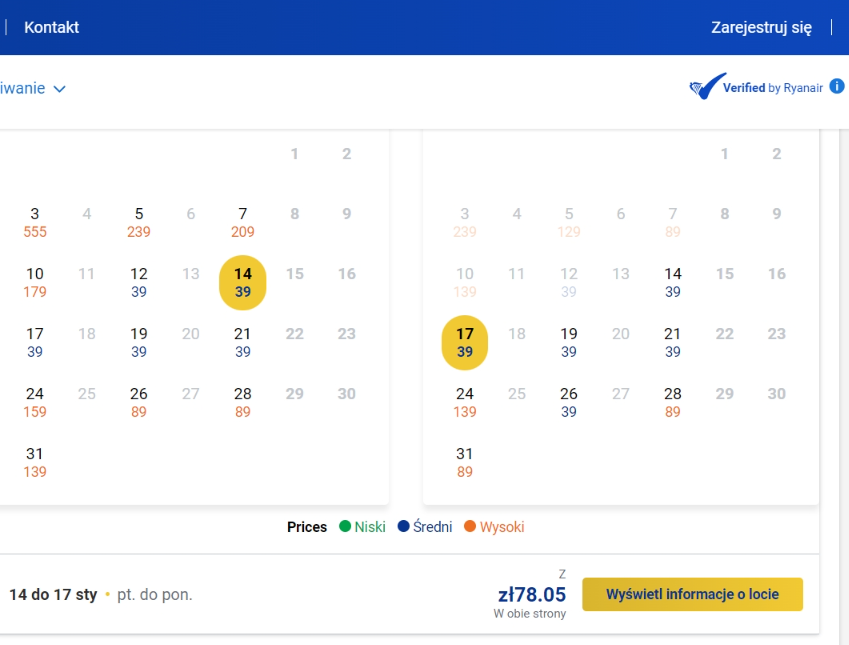The width and height of the screenshot is (849, 645).
Task: Choose return date 19 priced 39
Action: coord(569,342)
